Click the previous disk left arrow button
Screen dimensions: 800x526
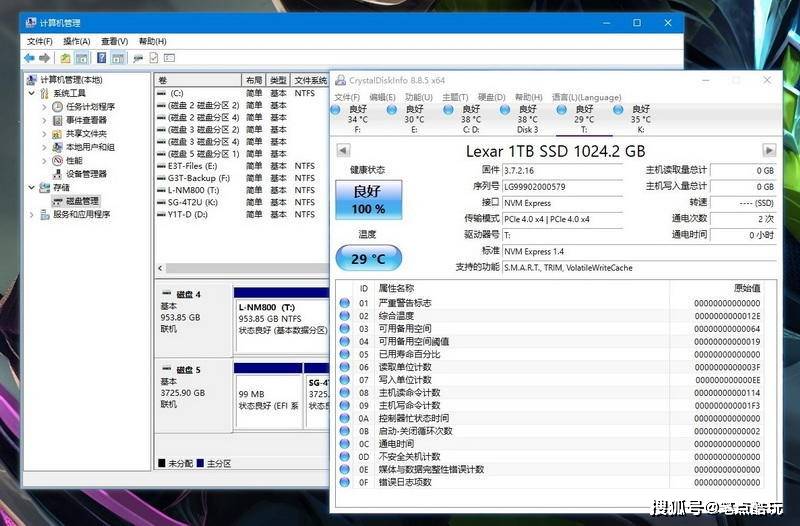[x=343, y=151]
